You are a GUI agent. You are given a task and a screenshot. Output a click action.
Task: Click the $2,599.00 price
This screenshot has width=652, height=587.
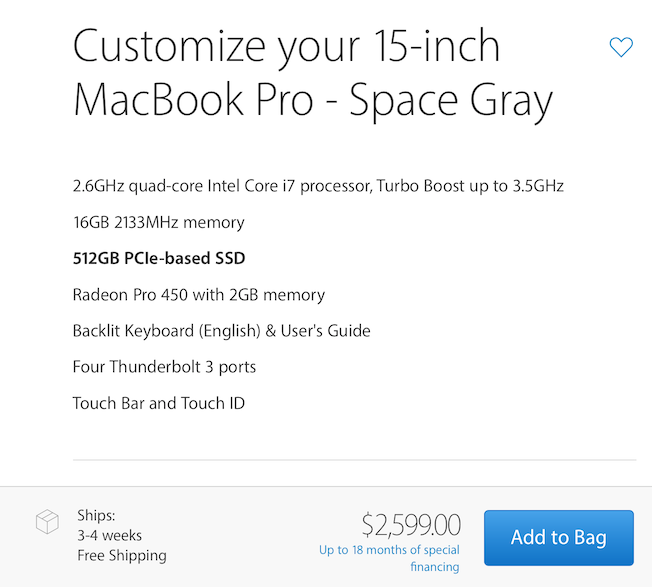pyautogui.click(x=411, y=524)
